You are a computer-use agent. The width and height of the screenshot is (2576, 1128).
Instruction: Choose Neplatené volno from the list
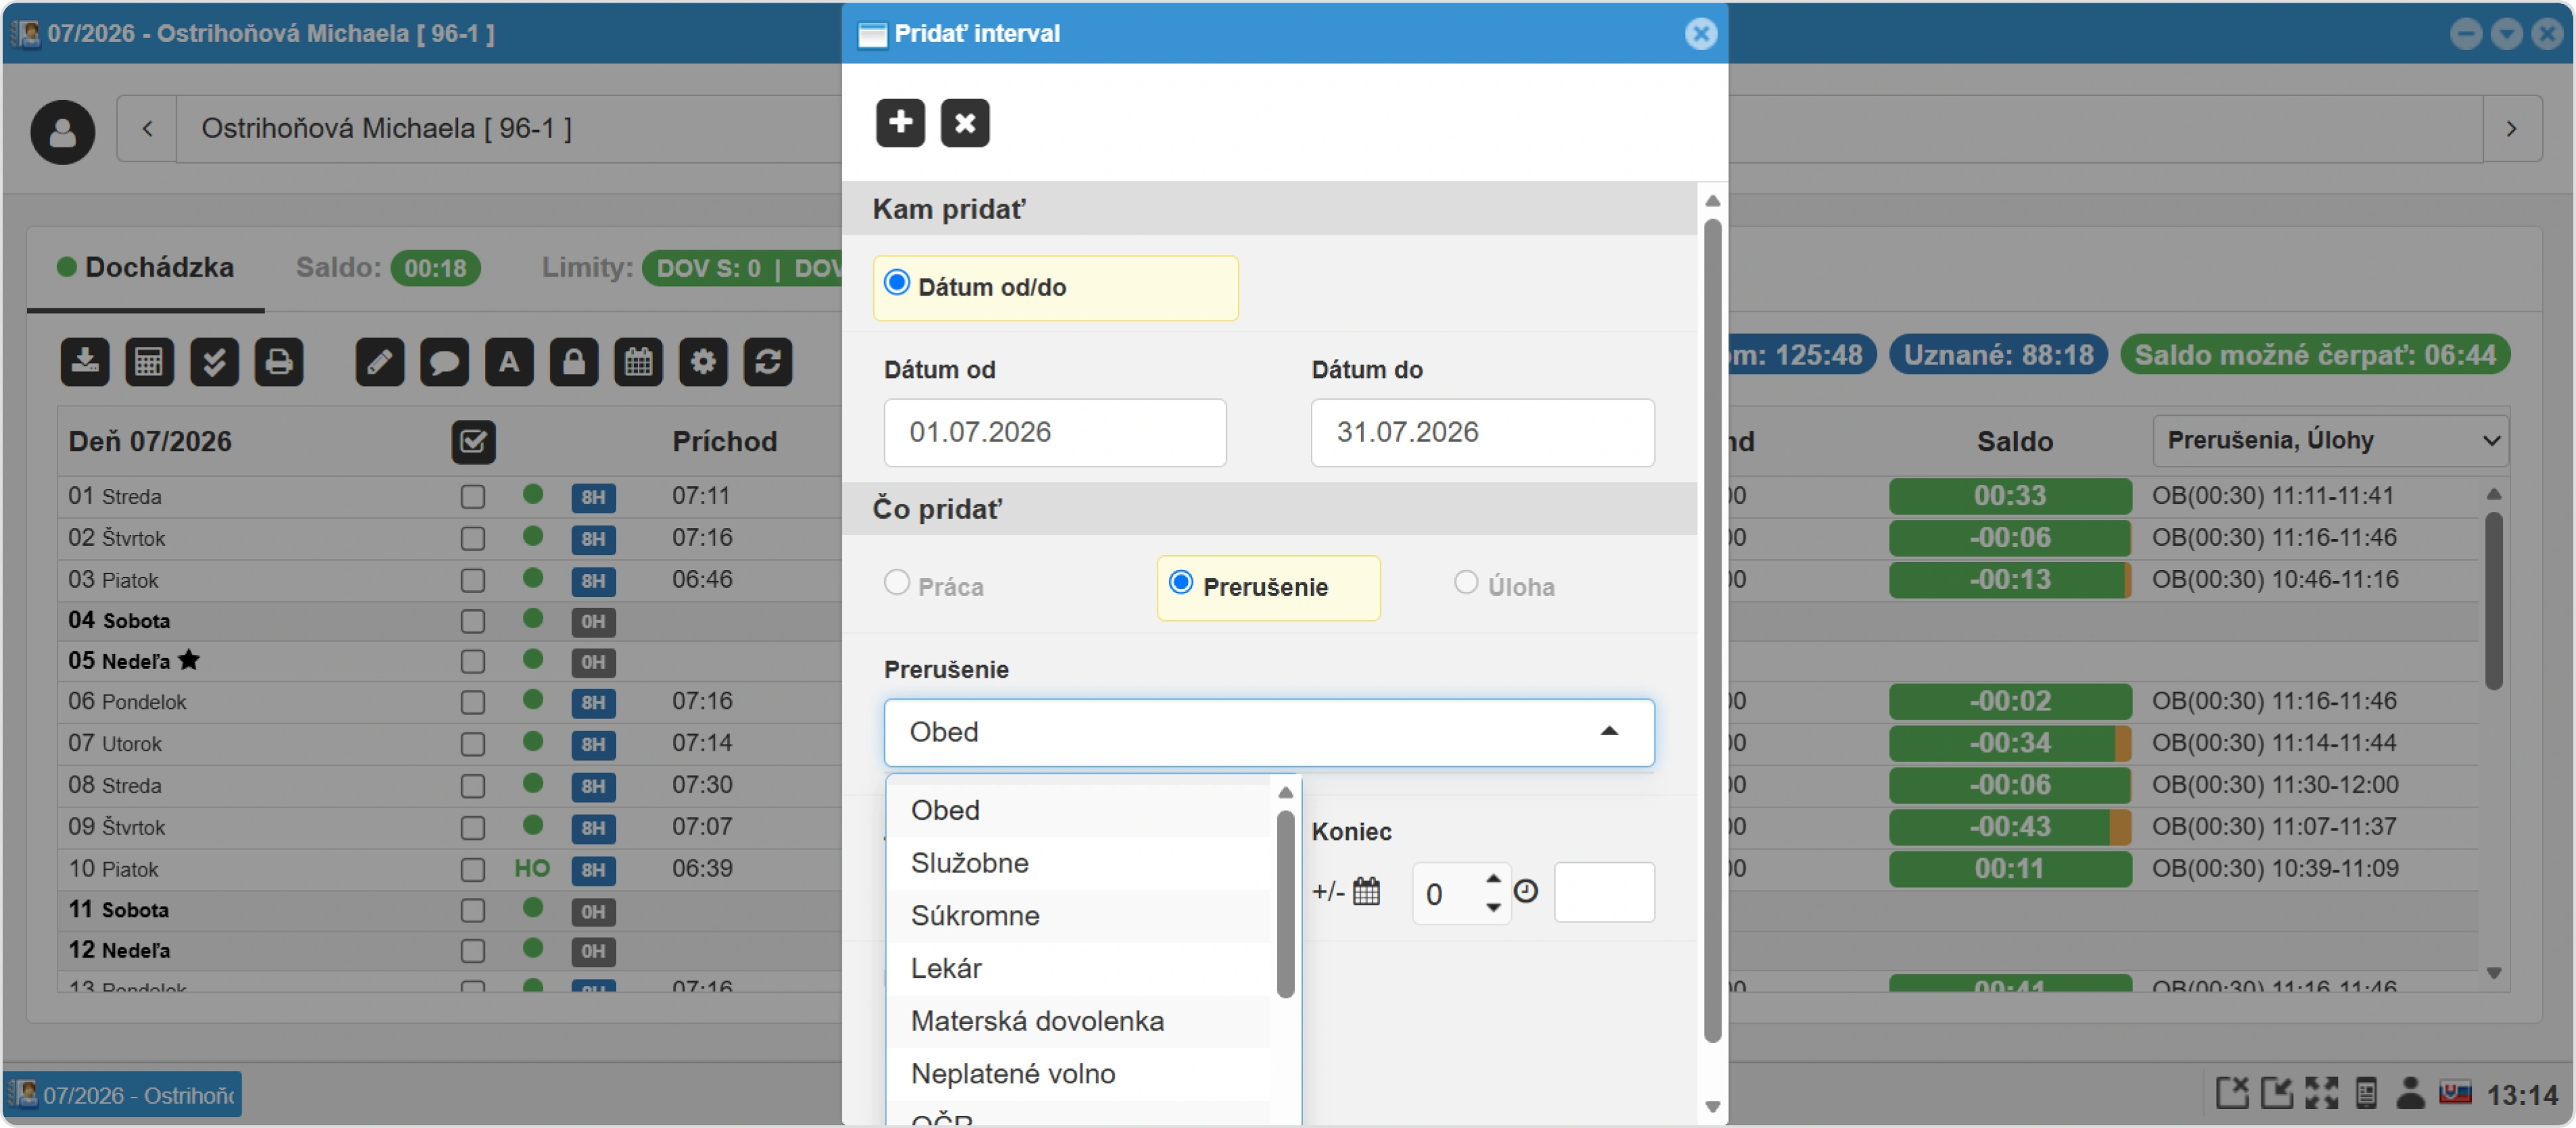[1078, 1074]
